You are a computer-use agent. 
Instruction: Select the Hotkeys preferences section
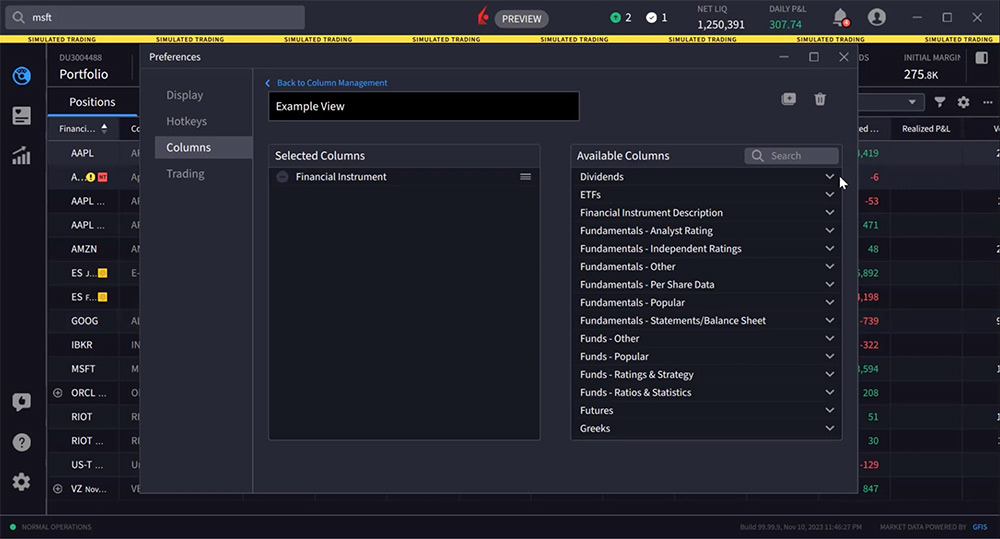point(186,121)
